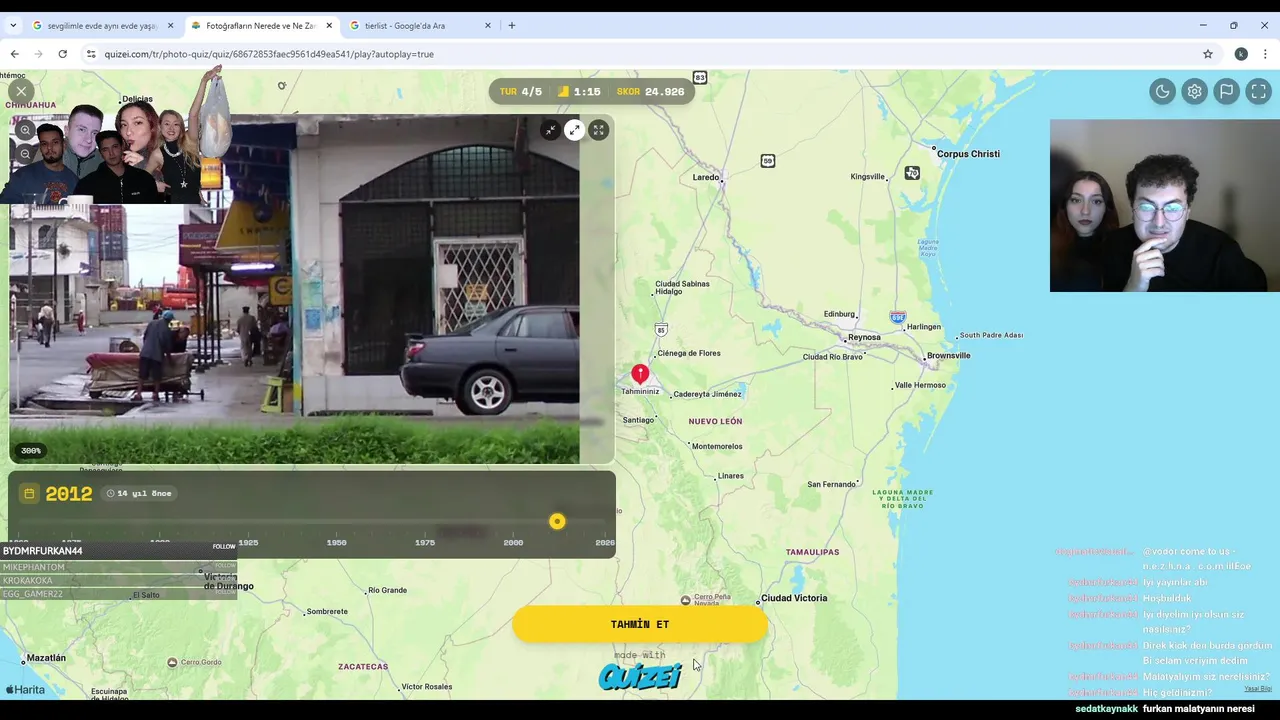1280x720 pixels.
Task: Shrink the photo panel with collapse arrows
Action: click(x=550, y=130)
